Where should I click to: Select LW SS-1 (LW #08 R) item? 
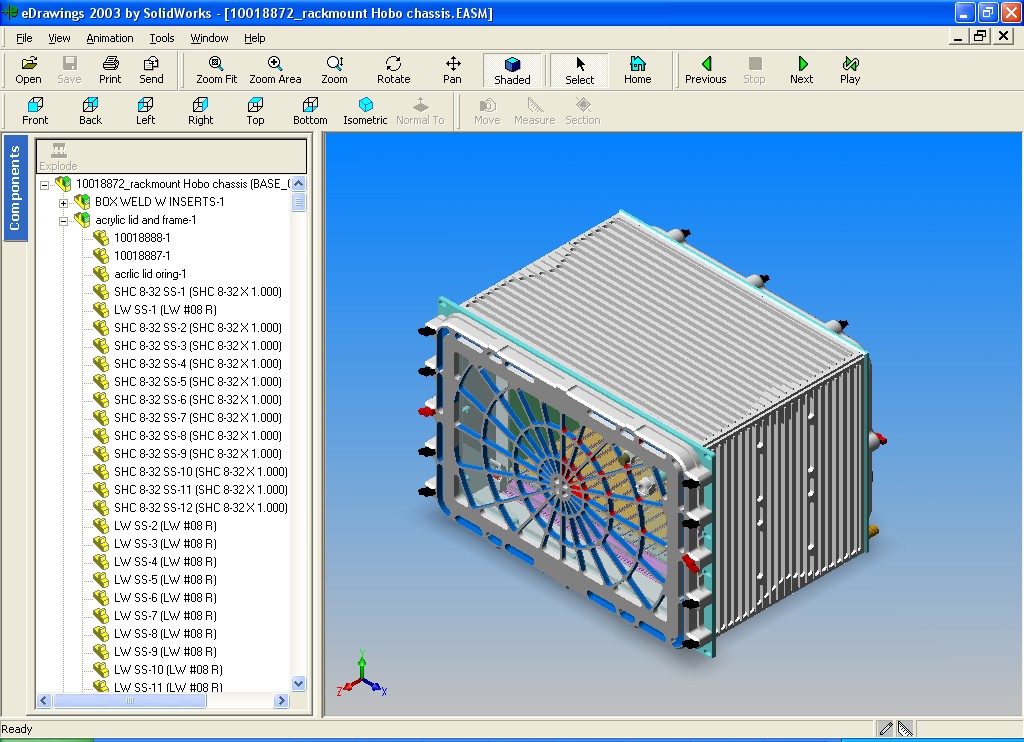[165, 310]
